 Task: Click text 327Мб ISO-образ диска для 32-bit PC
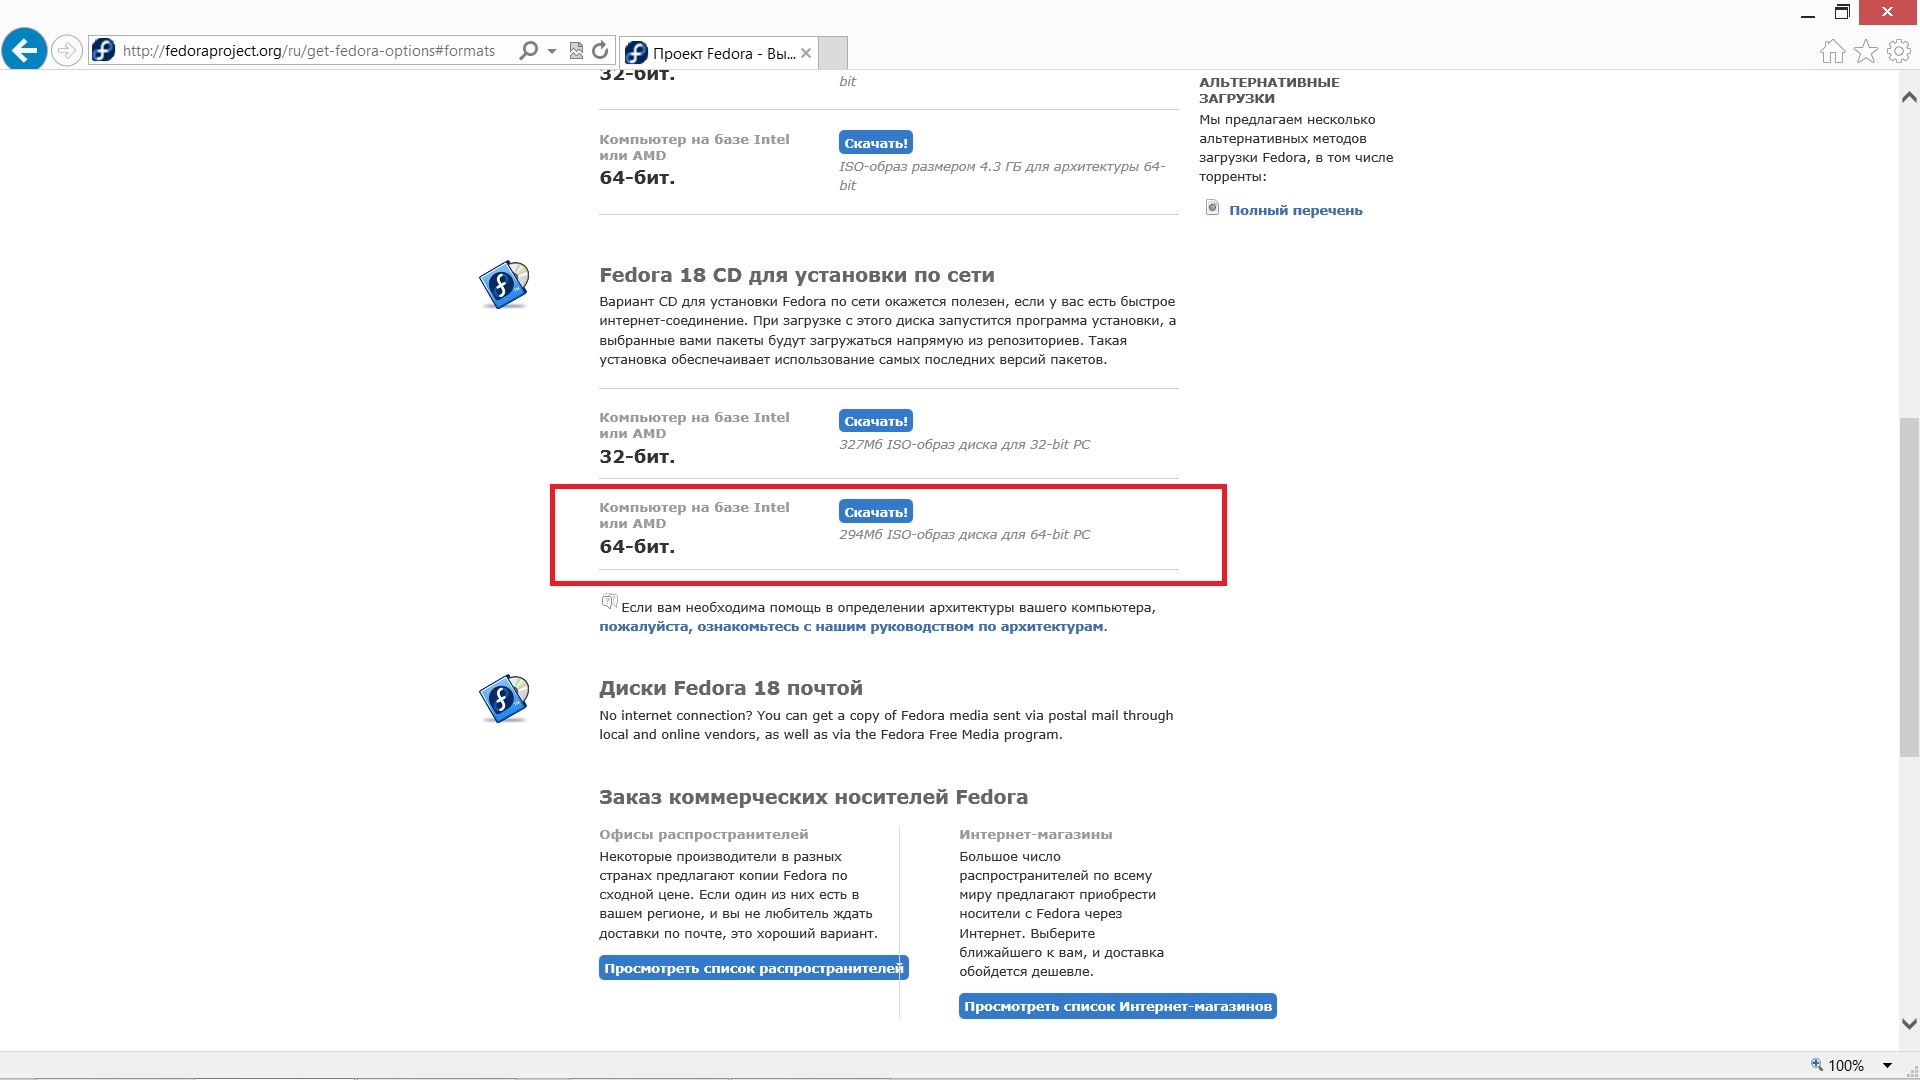point(965,444)
